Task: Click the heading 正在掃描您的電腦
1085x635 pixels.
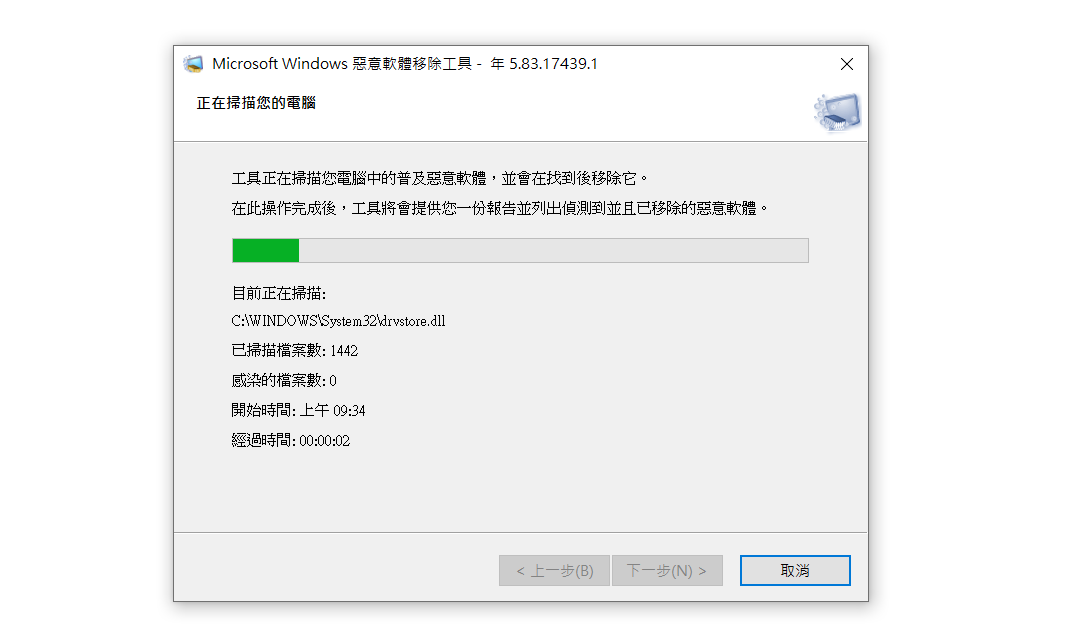Action: tap(256, 103)
